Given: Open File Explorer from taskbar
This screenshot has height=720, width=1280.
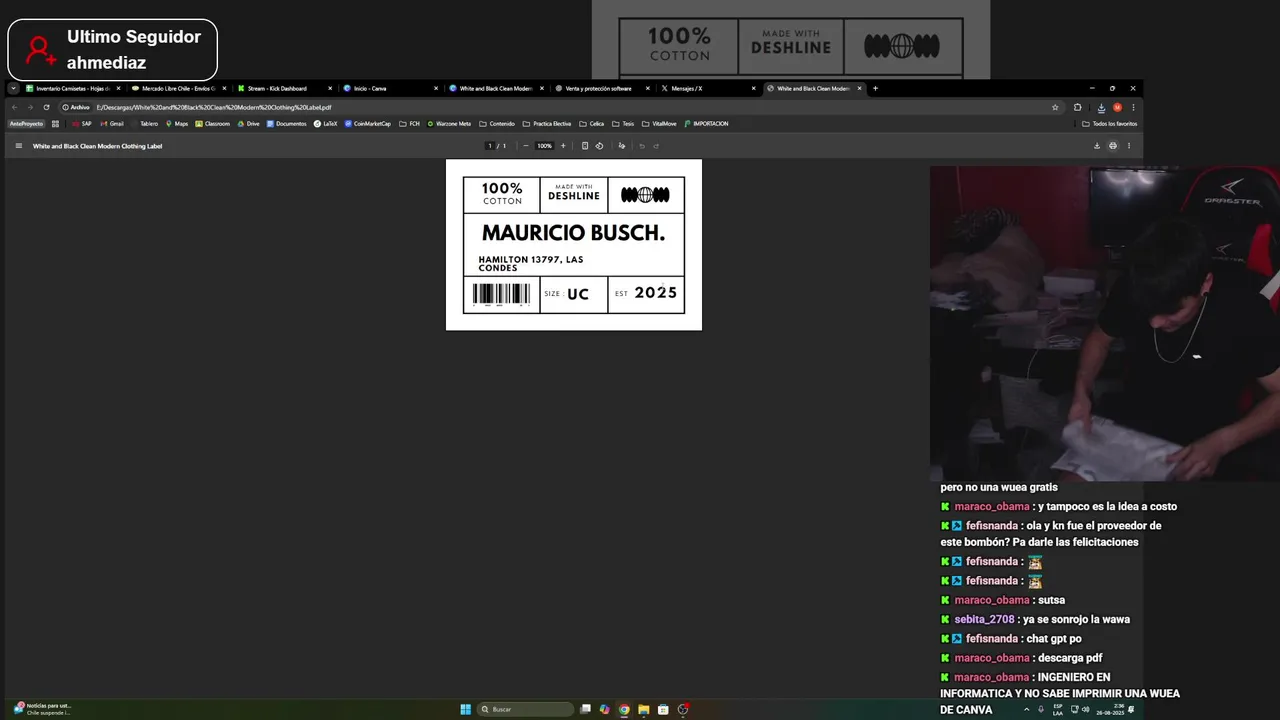Looking at the screenshot, I should 644,709.
